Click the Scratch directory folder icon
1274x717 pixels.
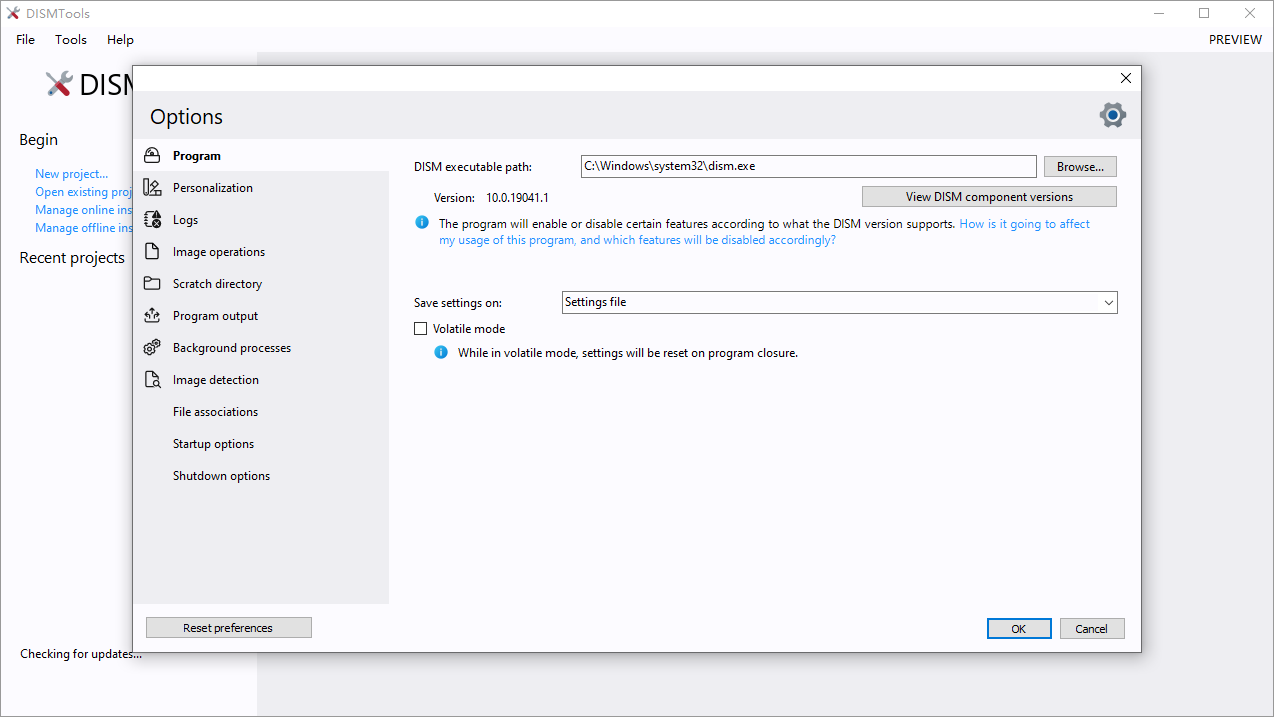pyautogui.click(x=152, y=284)
